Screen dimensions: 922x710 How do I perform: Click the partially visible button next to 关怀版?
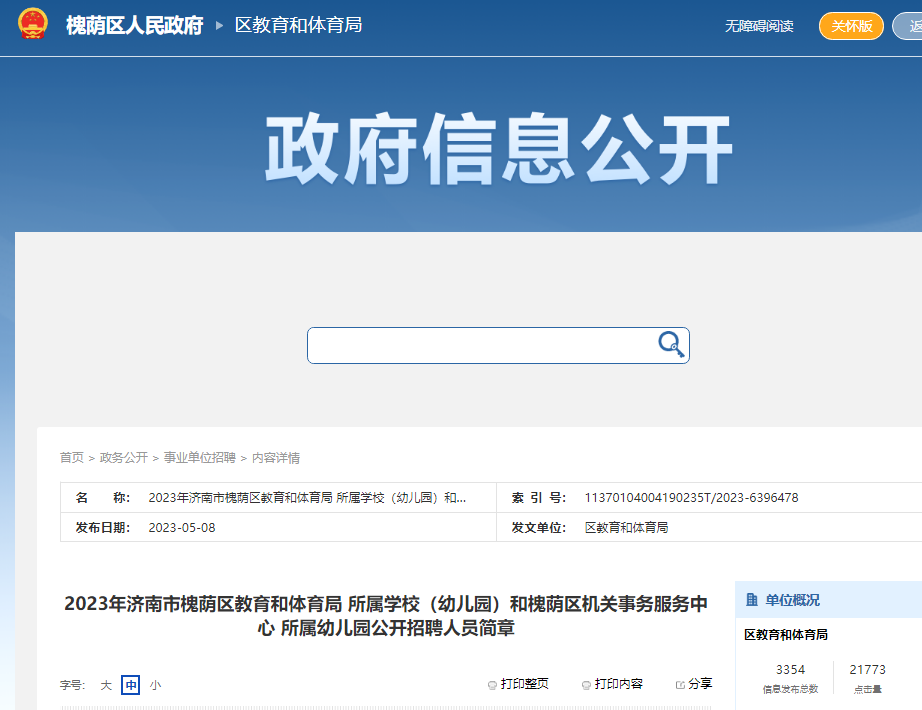coord(907,26)
